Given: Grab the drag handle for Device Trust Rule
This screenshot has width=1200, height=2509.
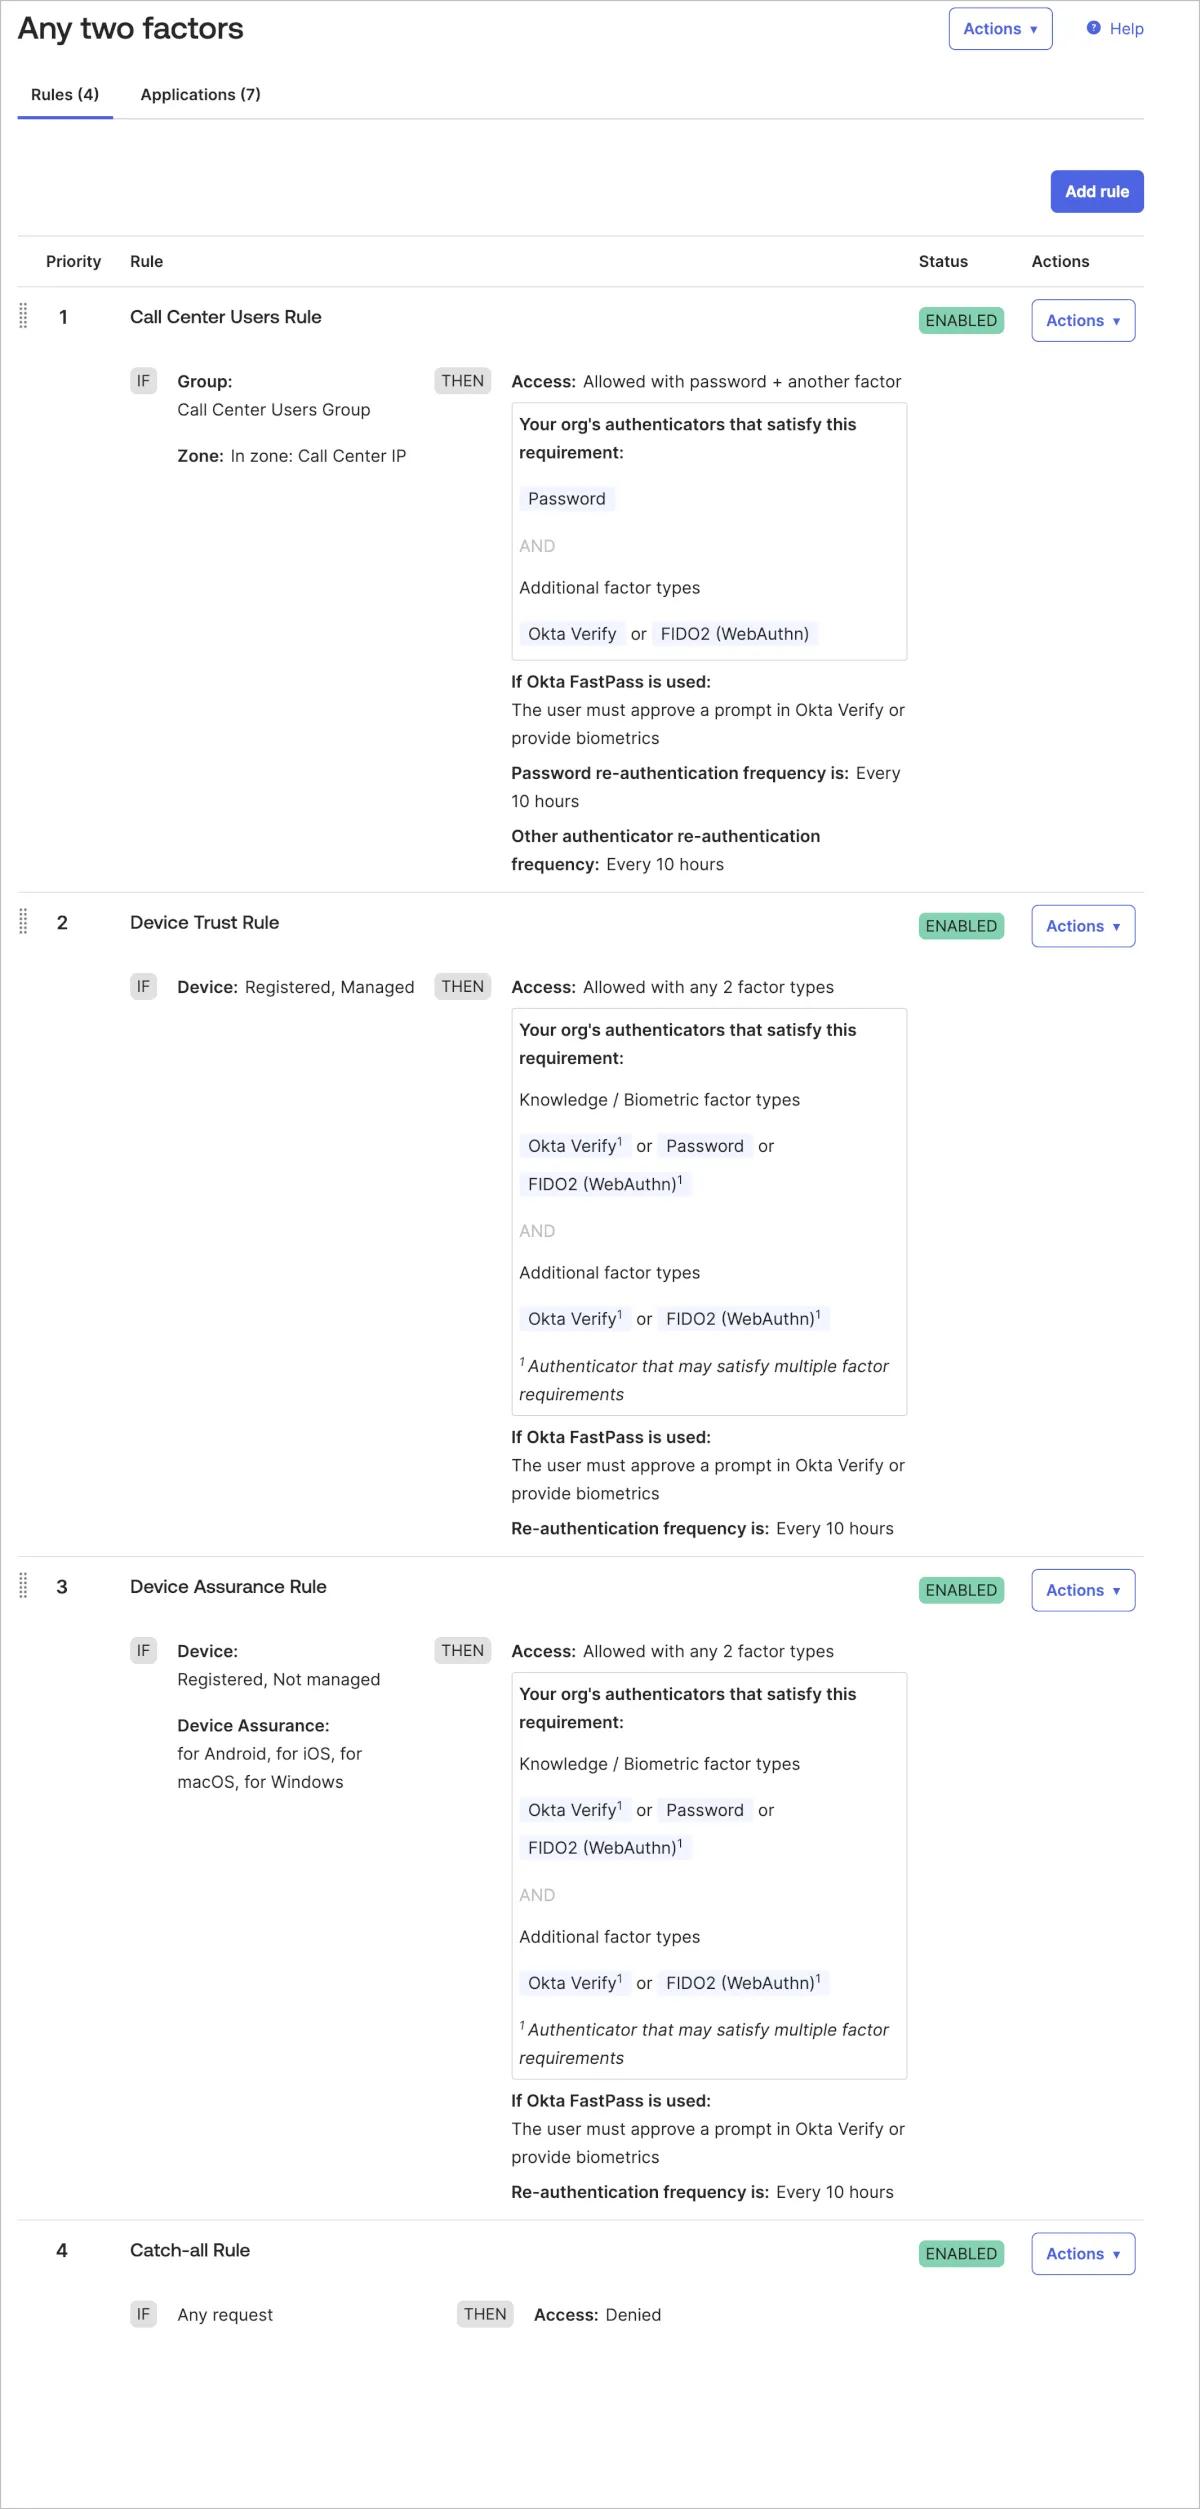Looking at the screenshot, I should (24, 922).
